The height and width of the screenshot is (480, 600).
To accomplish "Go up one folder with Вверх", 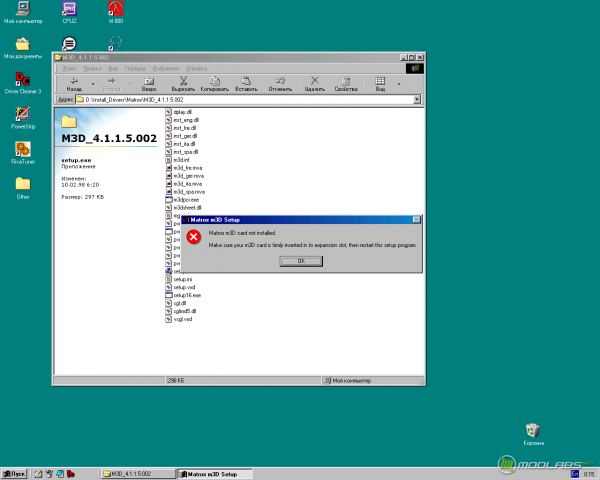I will (x=149, y=84).
